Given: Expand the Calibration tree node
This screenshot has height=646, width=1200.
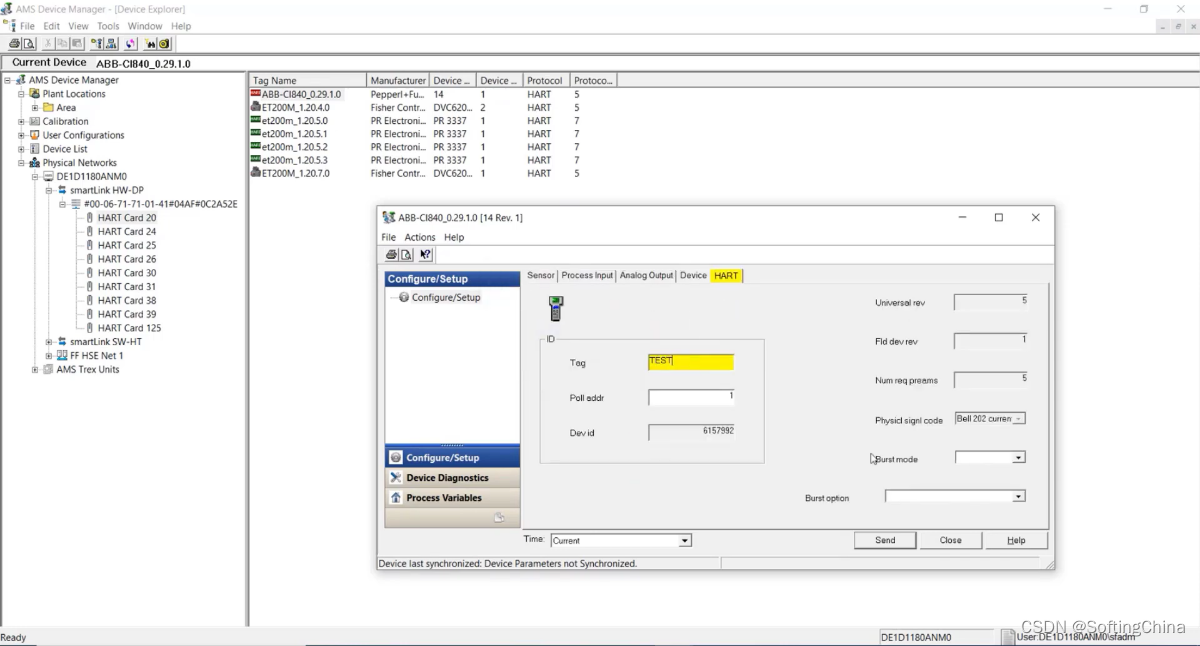Looking at the screenshot, I should point(21,121).
